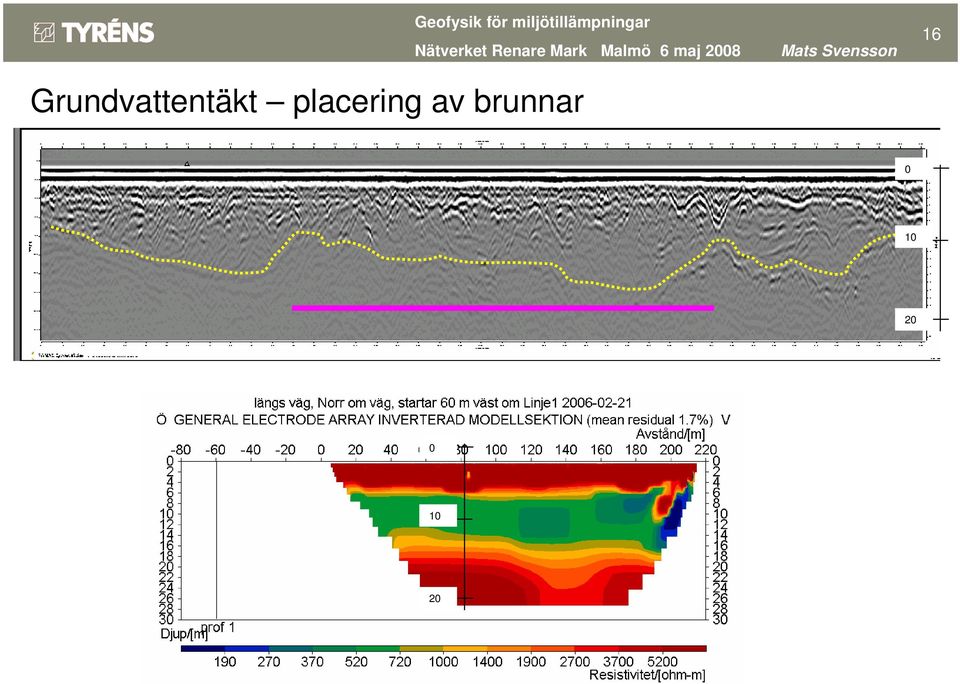Click the legend value '1400'

pyautogui.click(x=487, y=661)
